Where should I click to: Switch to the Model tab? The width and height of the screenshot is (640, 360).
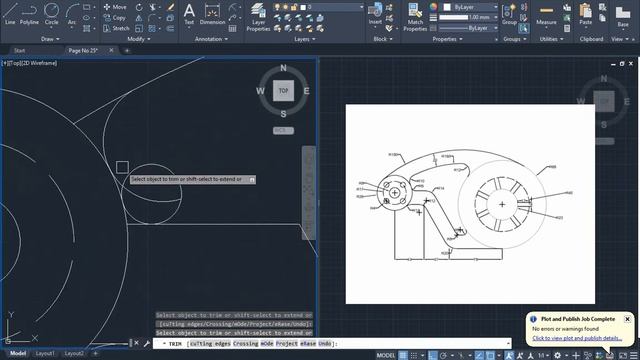pyautogui.click(x=18, y=353)
